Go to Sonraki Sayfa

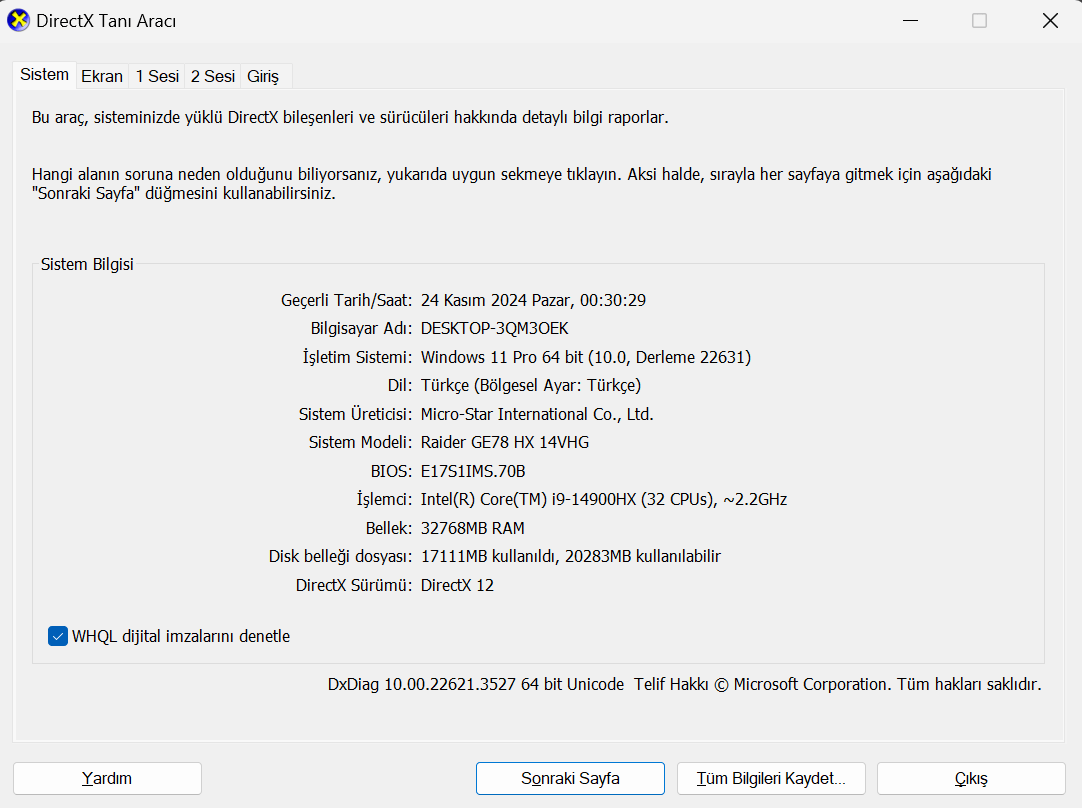pyautogui.click(x=570, y=778)
